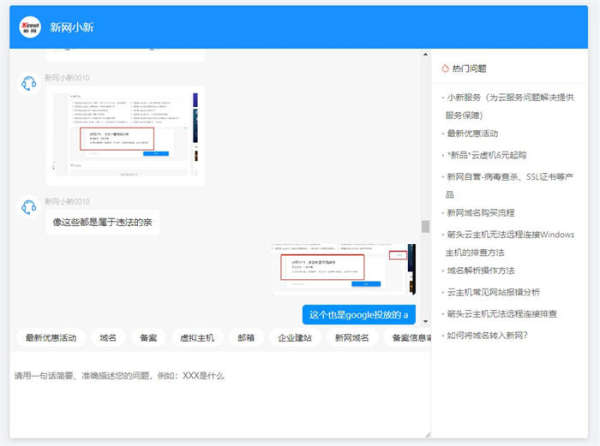
Task: Pick the 邮箱 quick reply chip
Action: [x=246, y=338]
